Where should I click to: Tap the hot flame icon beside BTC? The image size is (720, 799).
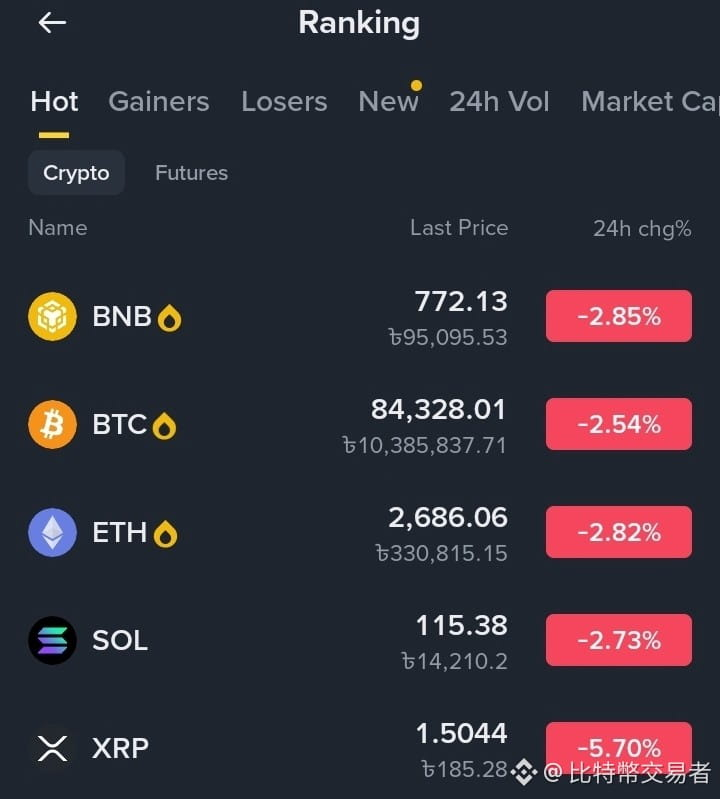[165, 426]
